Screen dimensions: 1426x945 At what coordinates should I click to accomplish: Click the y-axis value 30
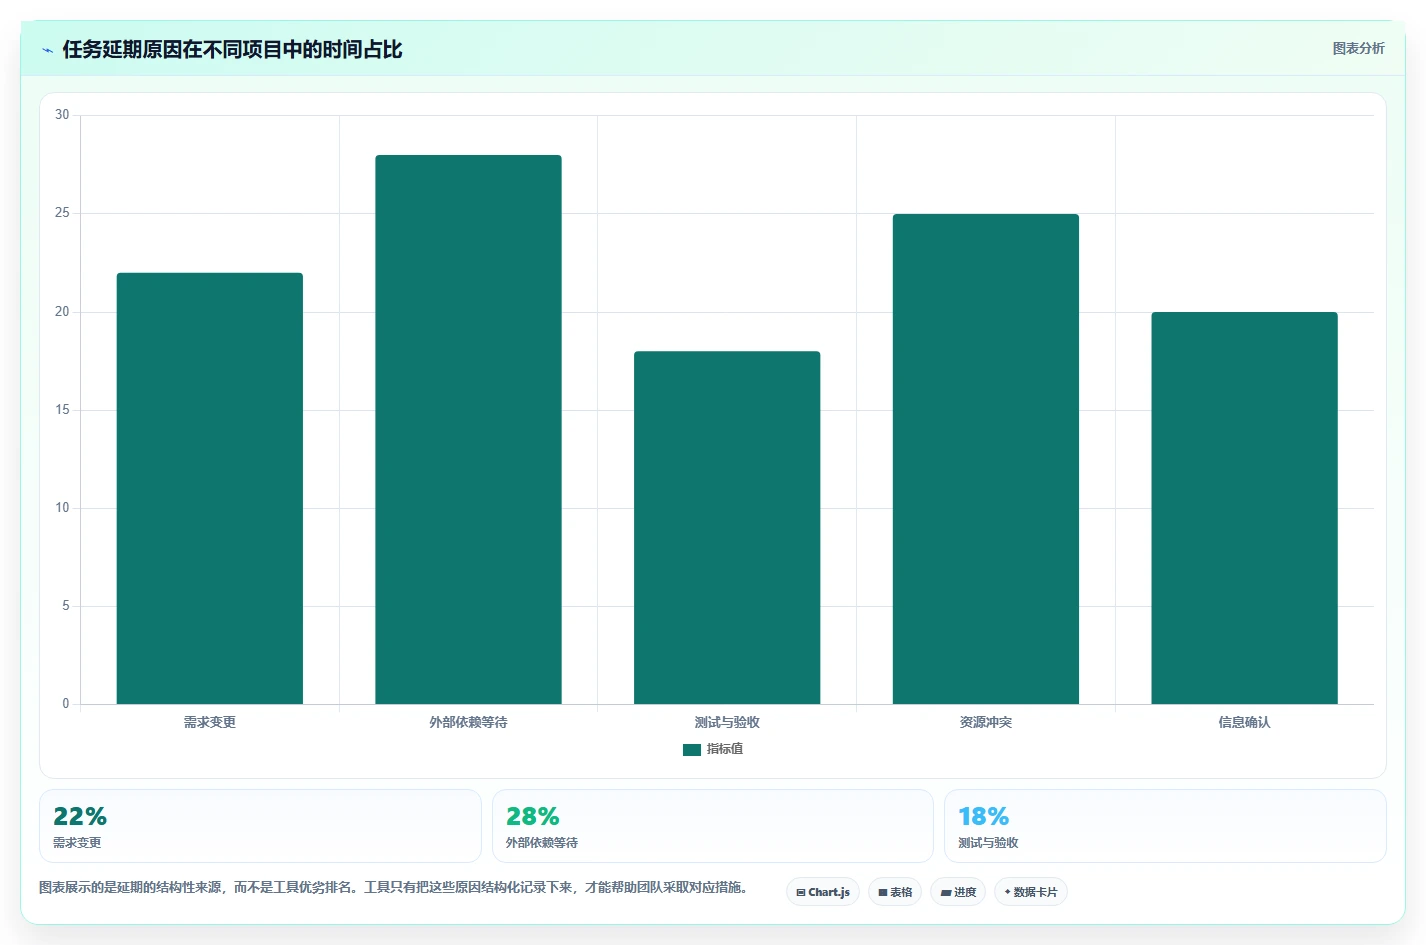pos(62,115)
